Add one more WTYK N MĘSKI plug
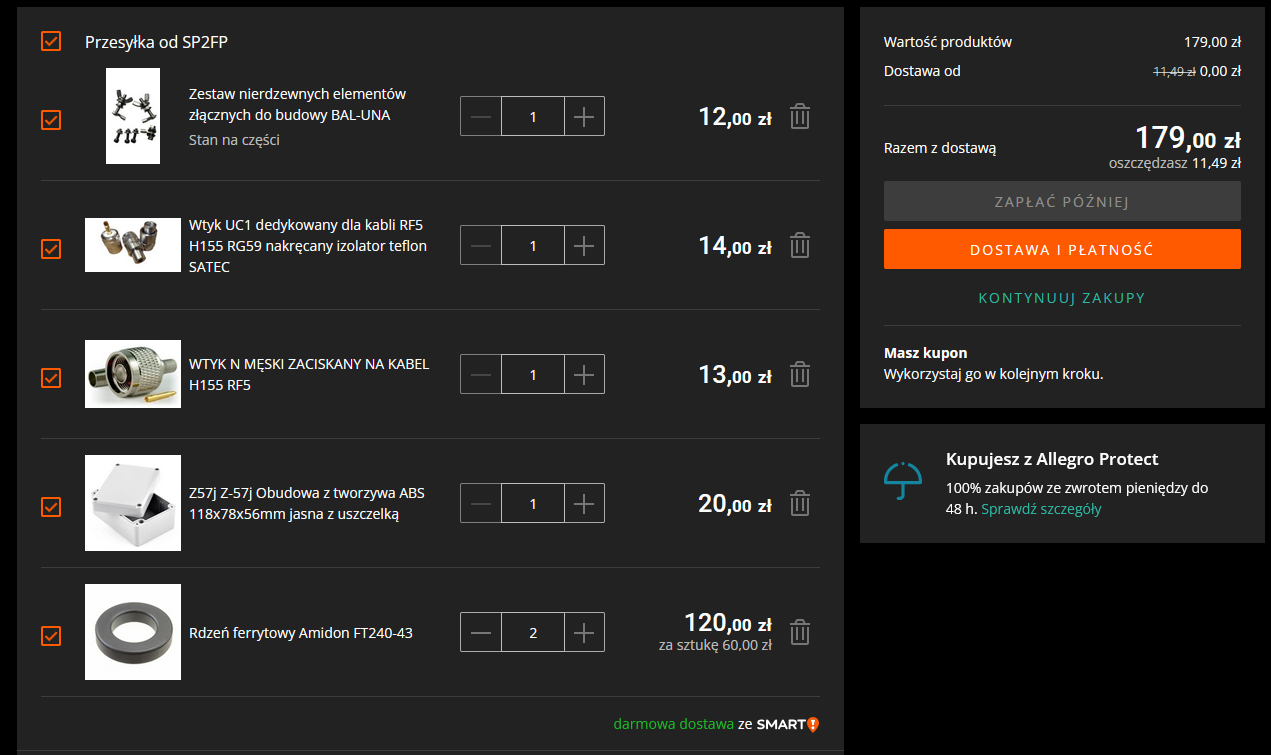 point(584,374)
